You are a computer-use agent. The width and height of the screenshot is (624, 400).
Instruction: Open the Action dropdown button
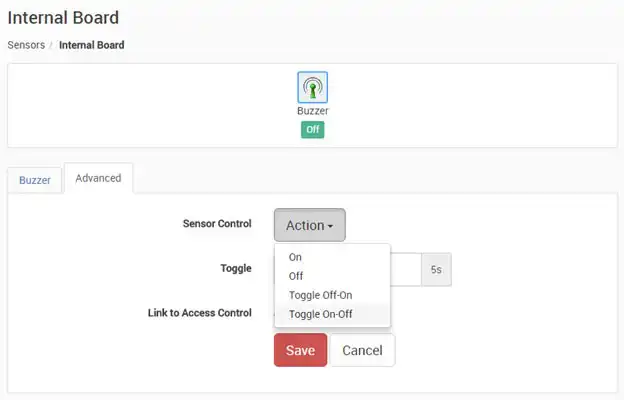pos(310,225)
